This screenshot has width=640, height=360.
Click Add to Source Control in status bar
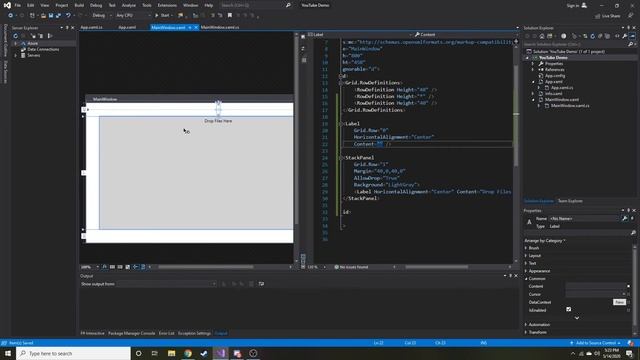point(596,343)
